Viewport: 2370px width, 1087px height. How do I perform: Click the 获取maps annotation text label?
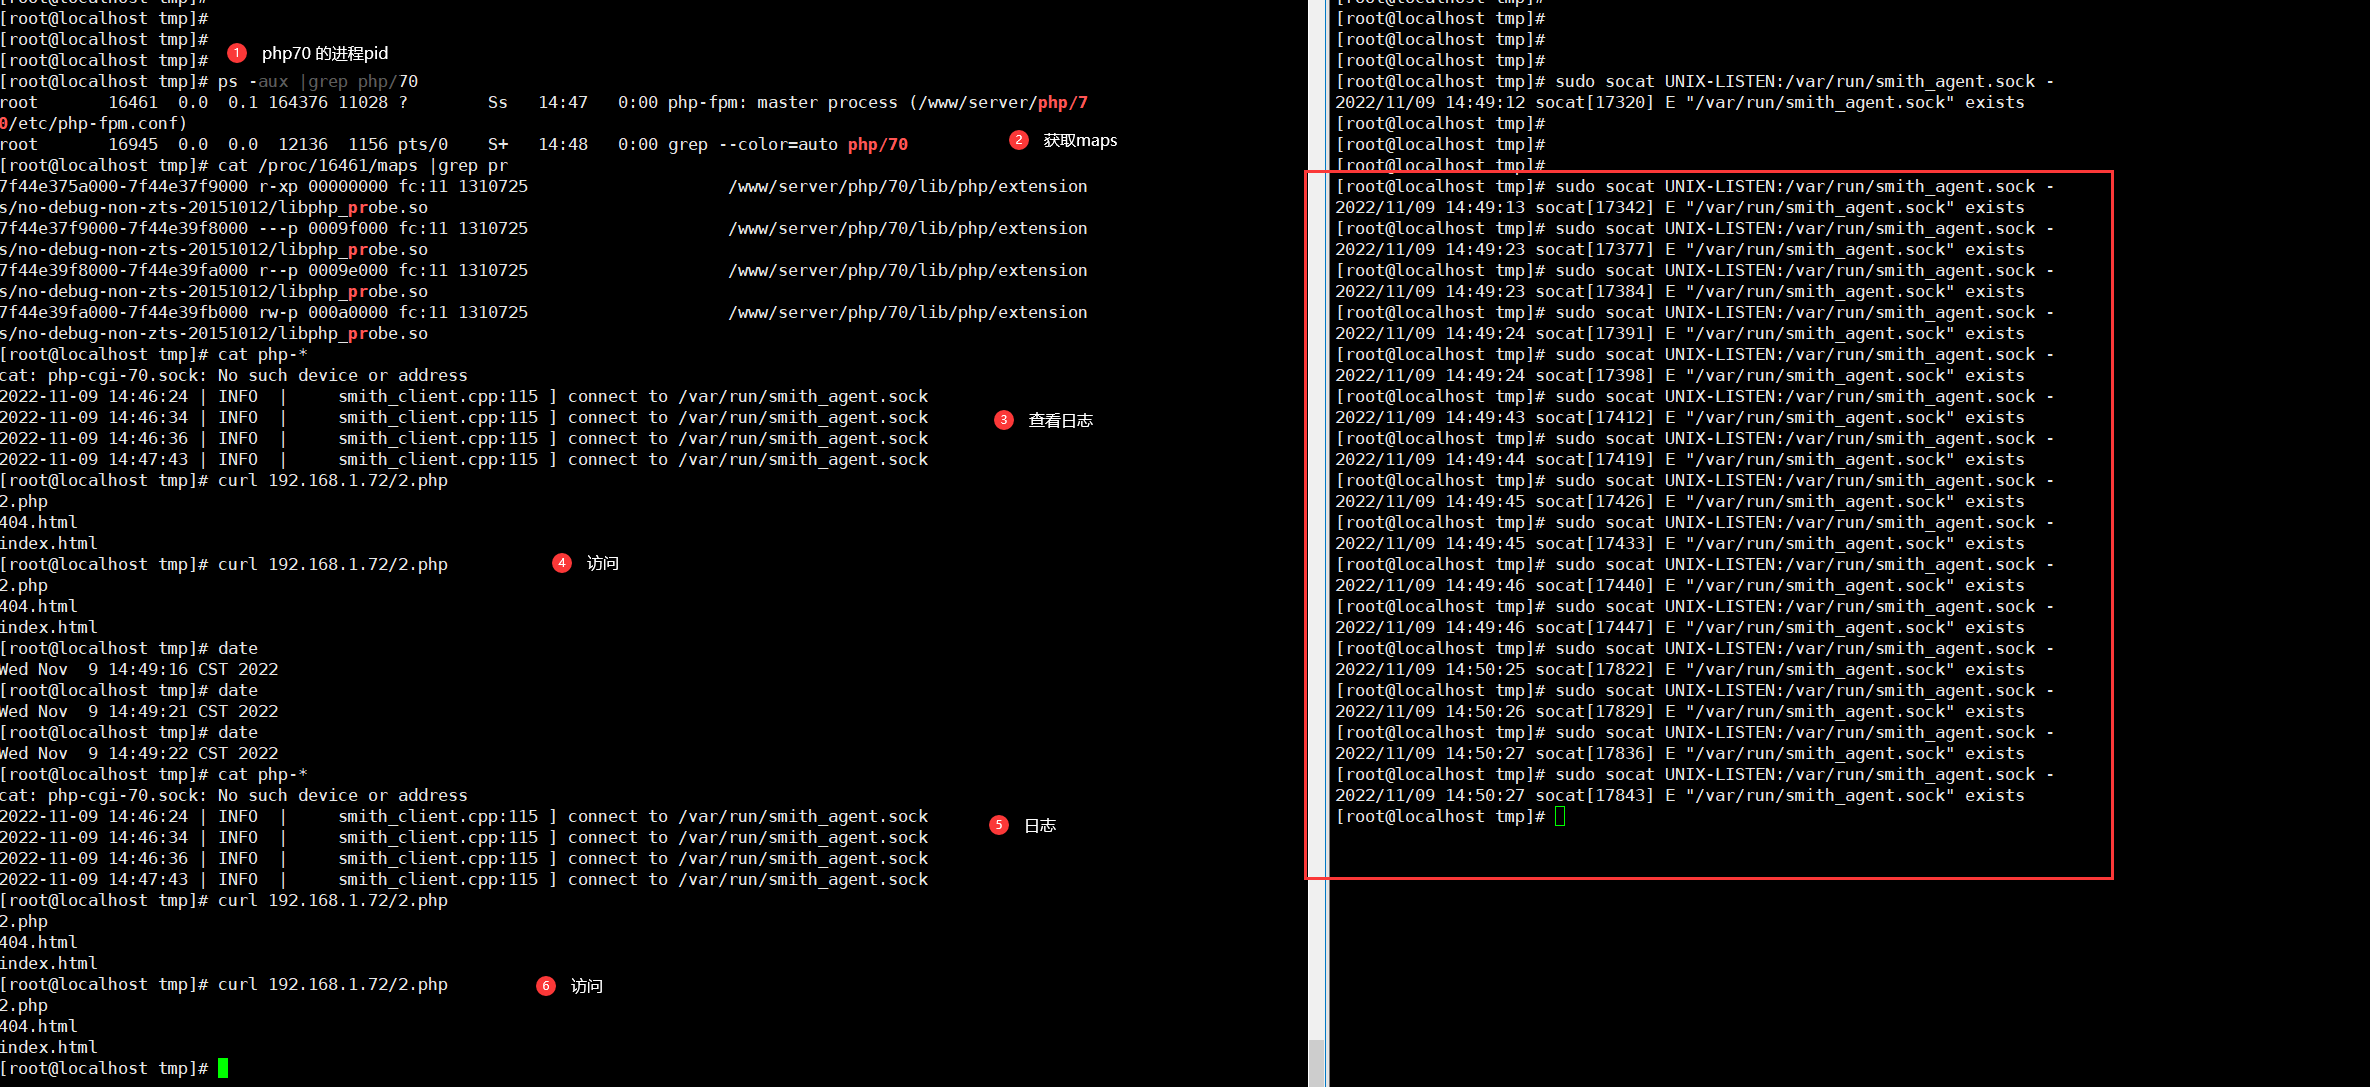pos(1081,140)
